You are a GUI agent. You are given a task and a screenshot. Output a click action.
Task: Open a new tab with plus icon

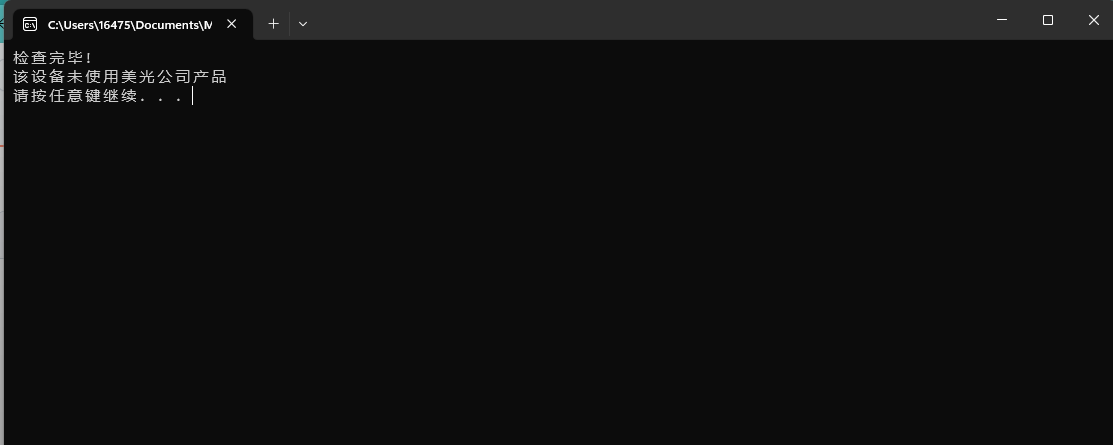pos(273,23)
